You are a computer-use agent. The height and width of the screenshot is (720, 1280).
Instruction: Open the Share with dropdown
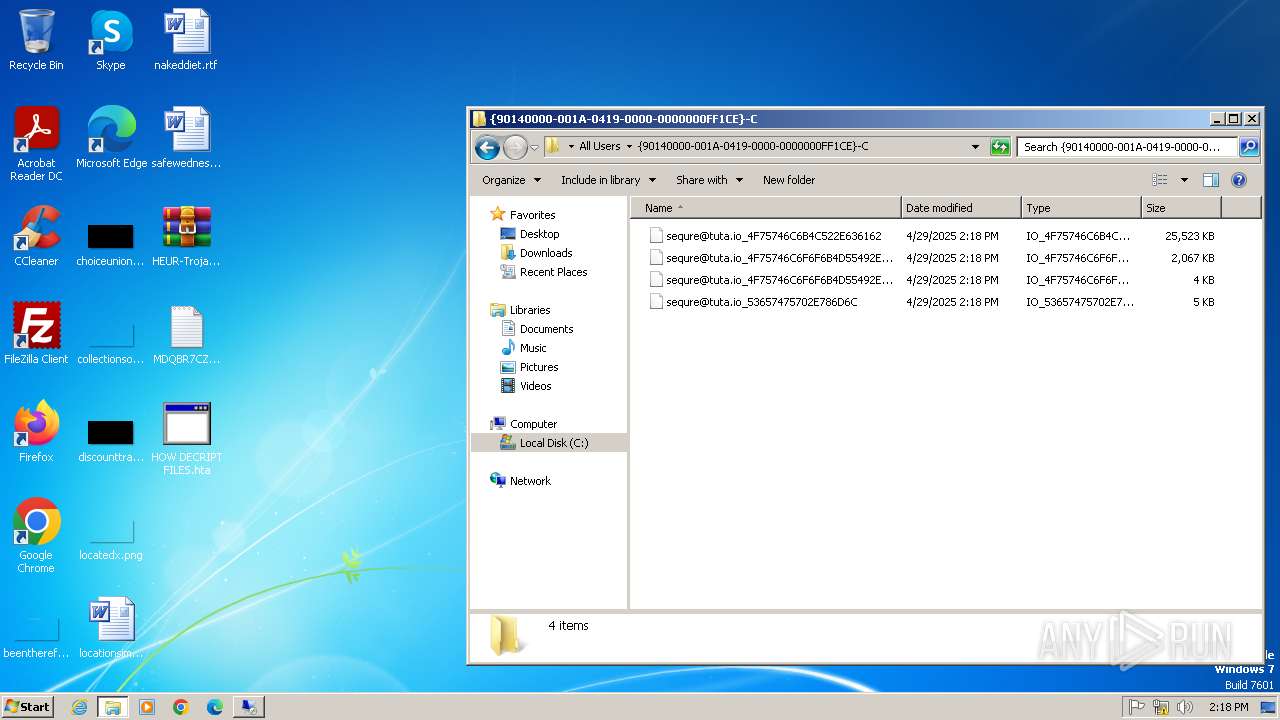[710, 180]
